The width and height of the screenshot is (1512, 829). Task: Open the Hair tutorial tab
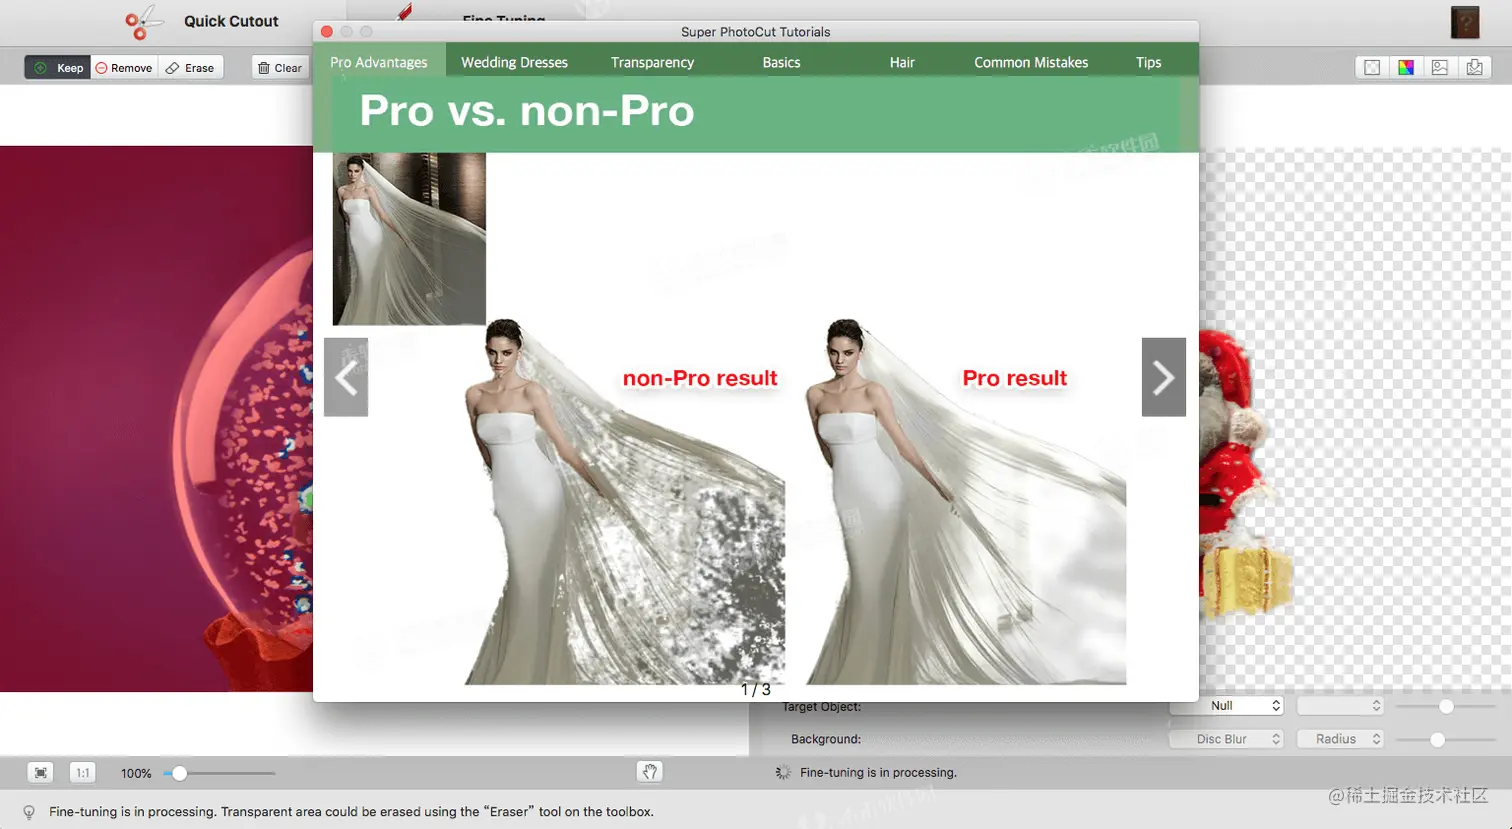[902, 62]
